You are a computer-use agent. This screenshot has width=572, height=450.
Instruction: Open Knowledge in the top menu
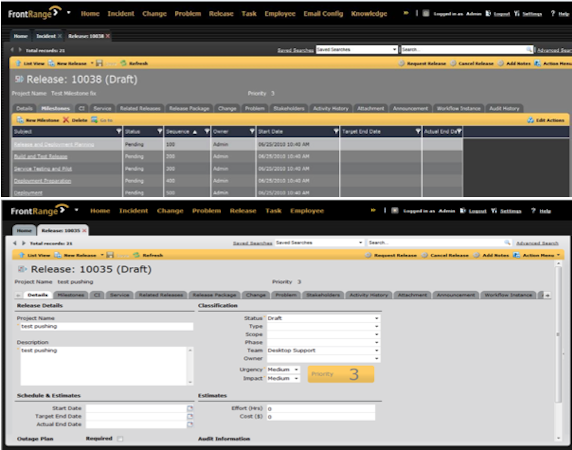pos(369,13)
